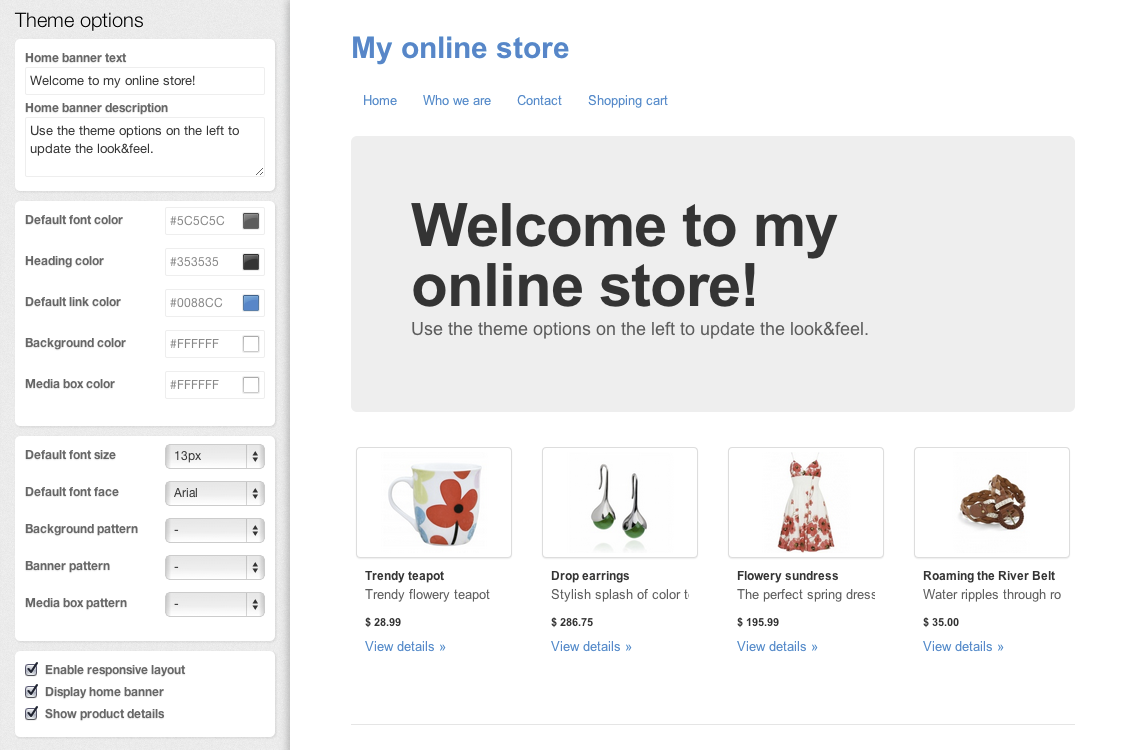This screenshot has height=750, width=1133.
Task: Expand the Default font face Arial dropdown
Action: [215, 493]
